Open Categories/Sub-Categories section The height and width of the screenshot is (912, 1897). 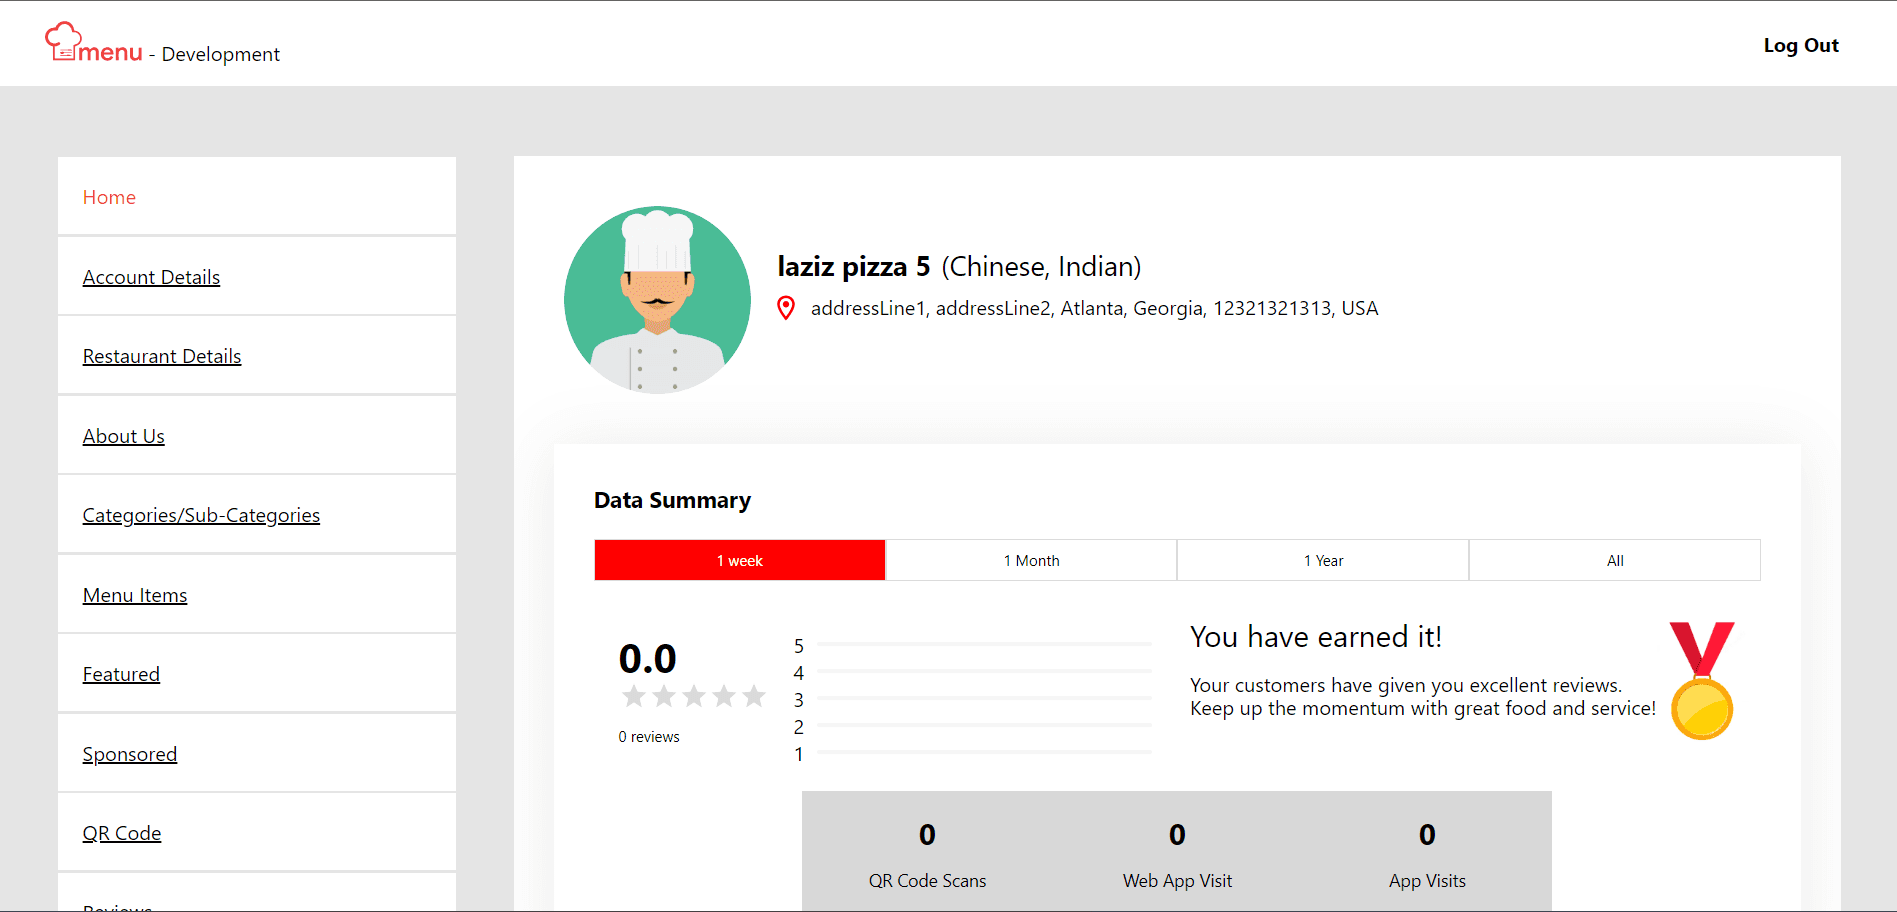pos(201,515)
